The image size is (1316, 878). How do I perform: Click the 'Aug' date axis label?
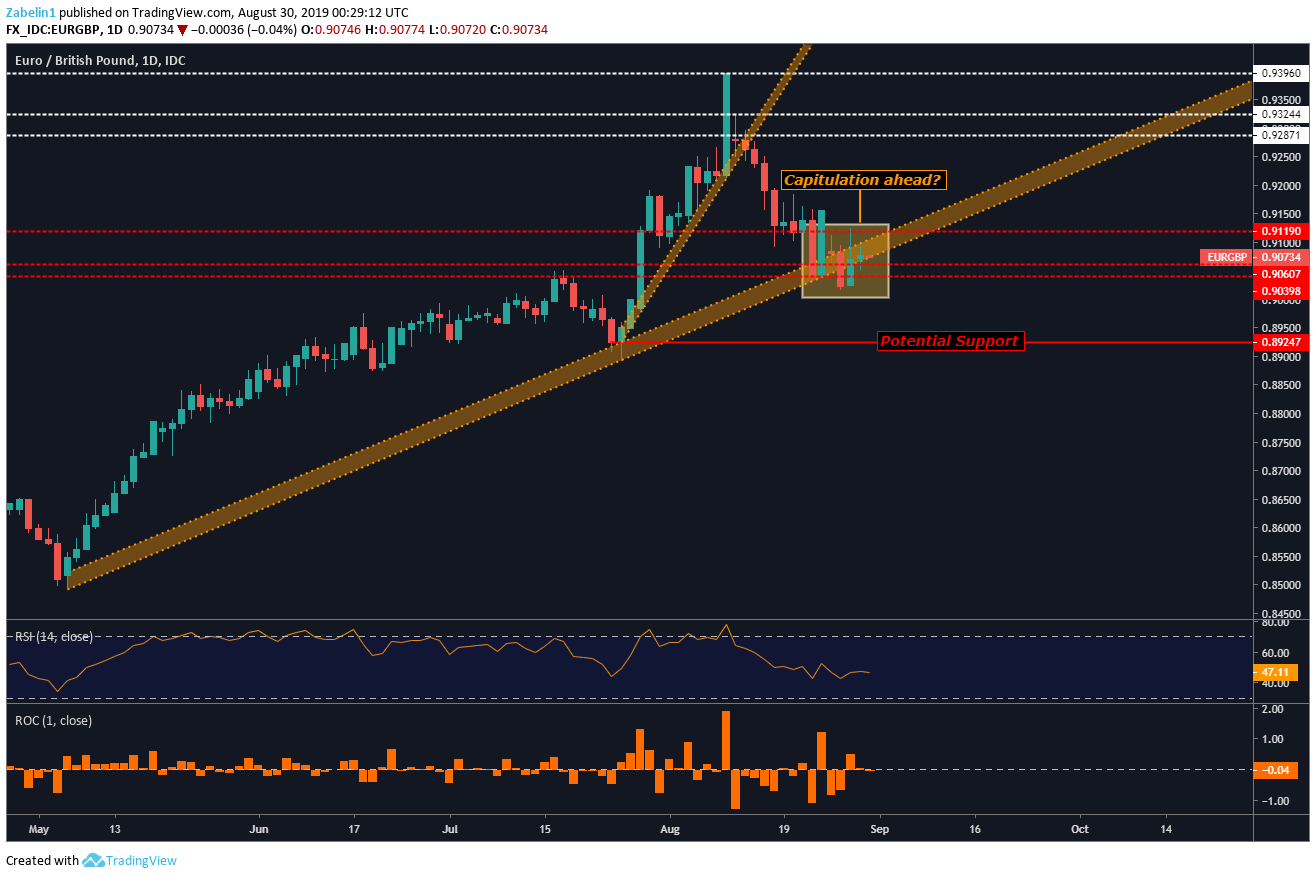click(x=671, y=829)
